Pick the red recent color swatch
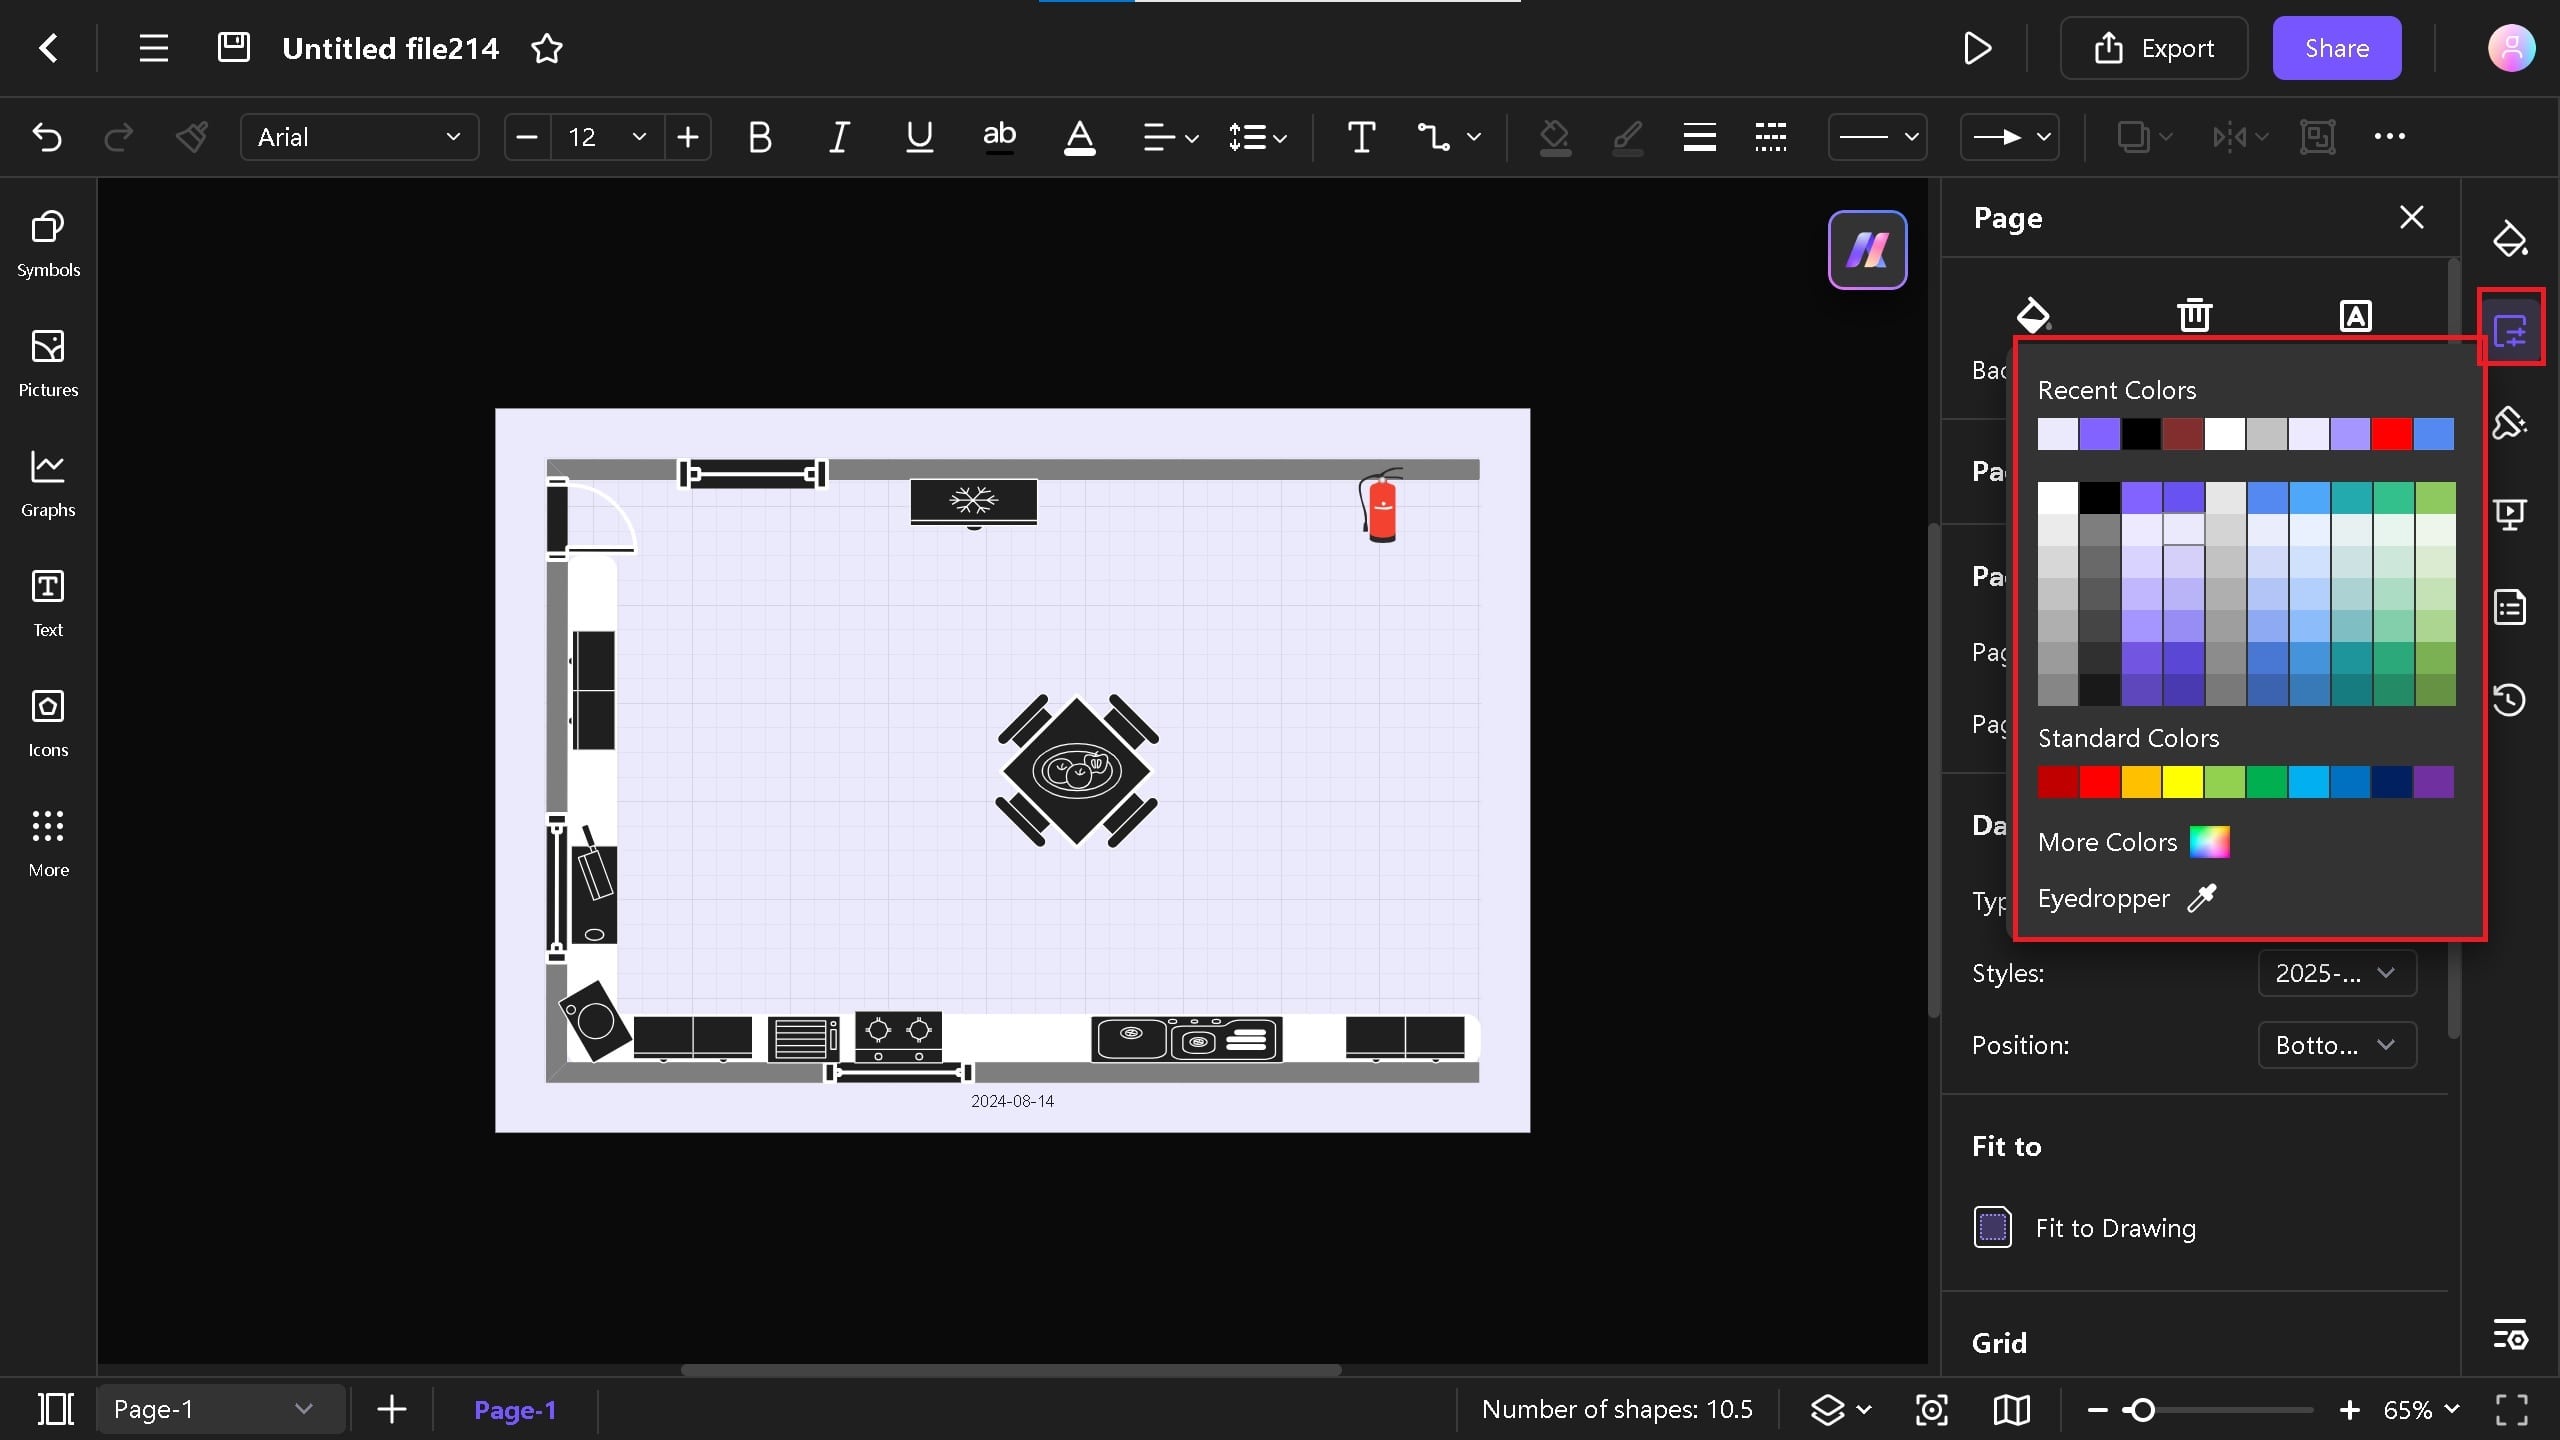This screenshot has width=2560, height=1440. click(x=2391, y=434)
